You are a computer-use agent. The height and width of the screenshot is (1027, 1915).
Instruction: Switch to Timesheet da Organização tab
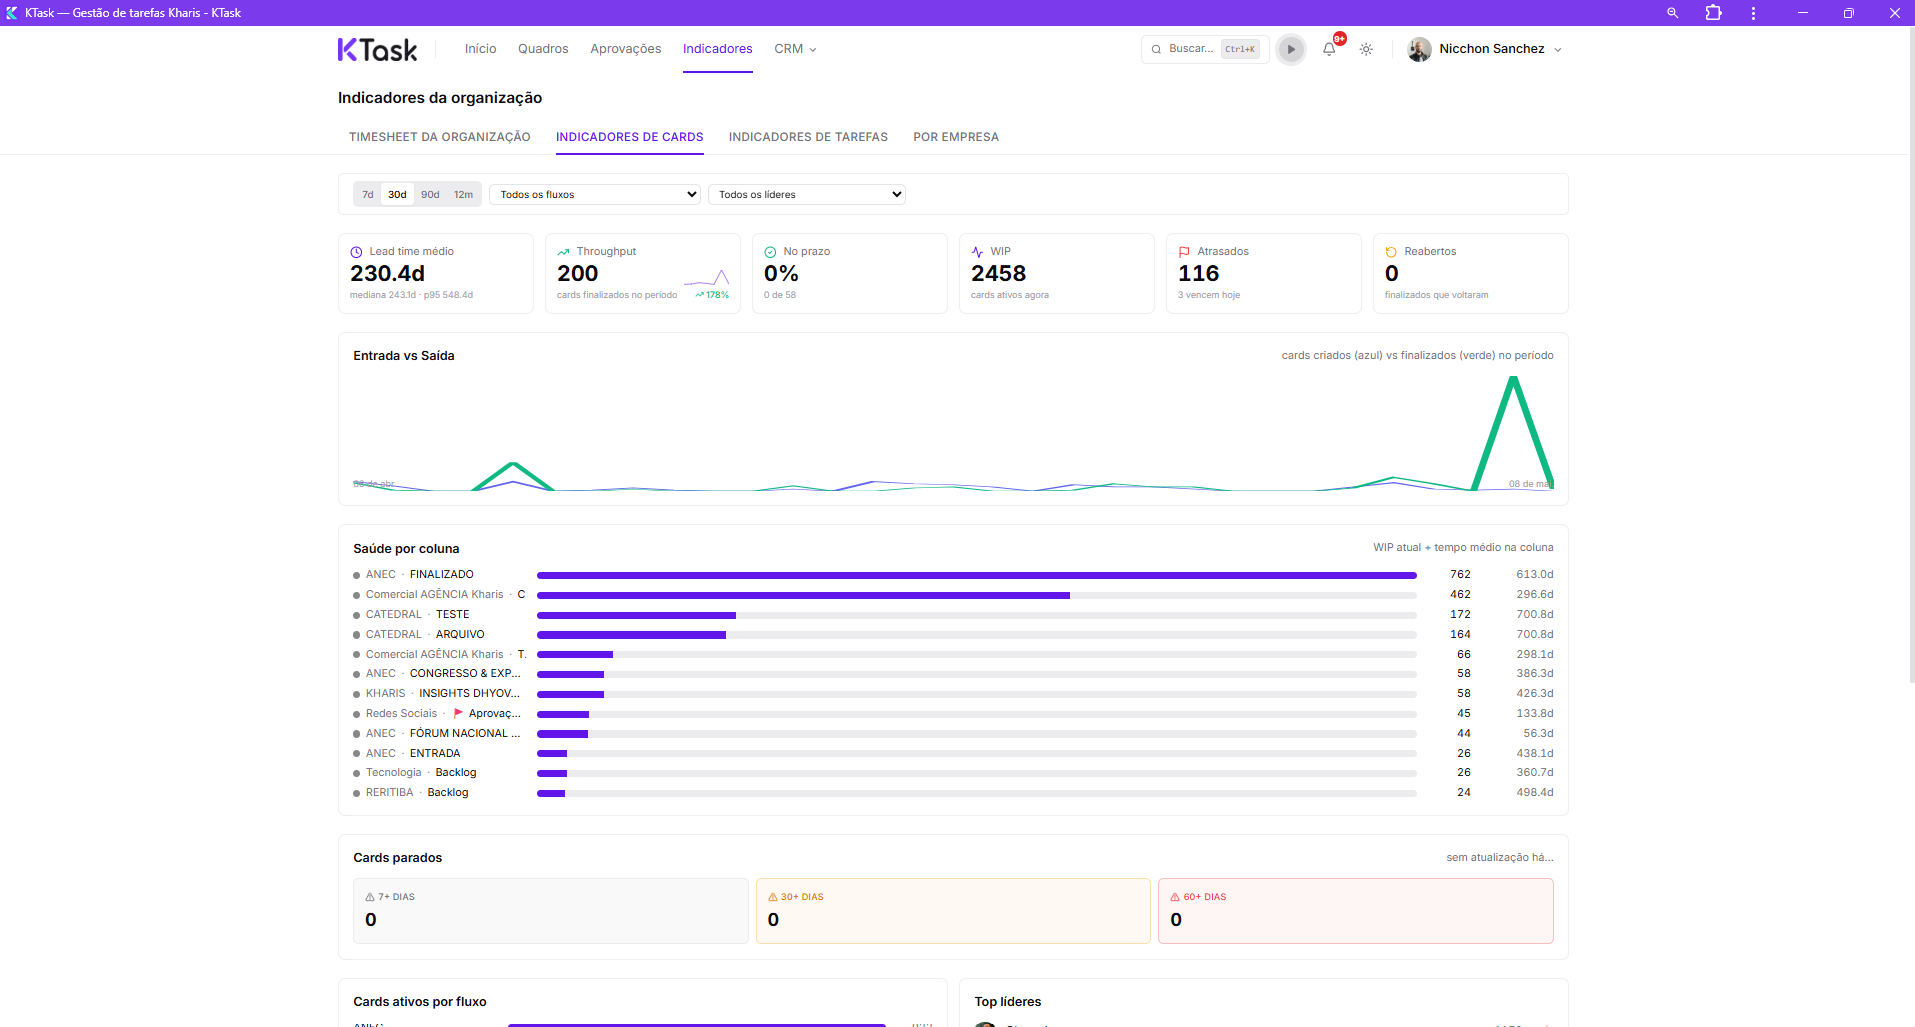pos(440,137)
